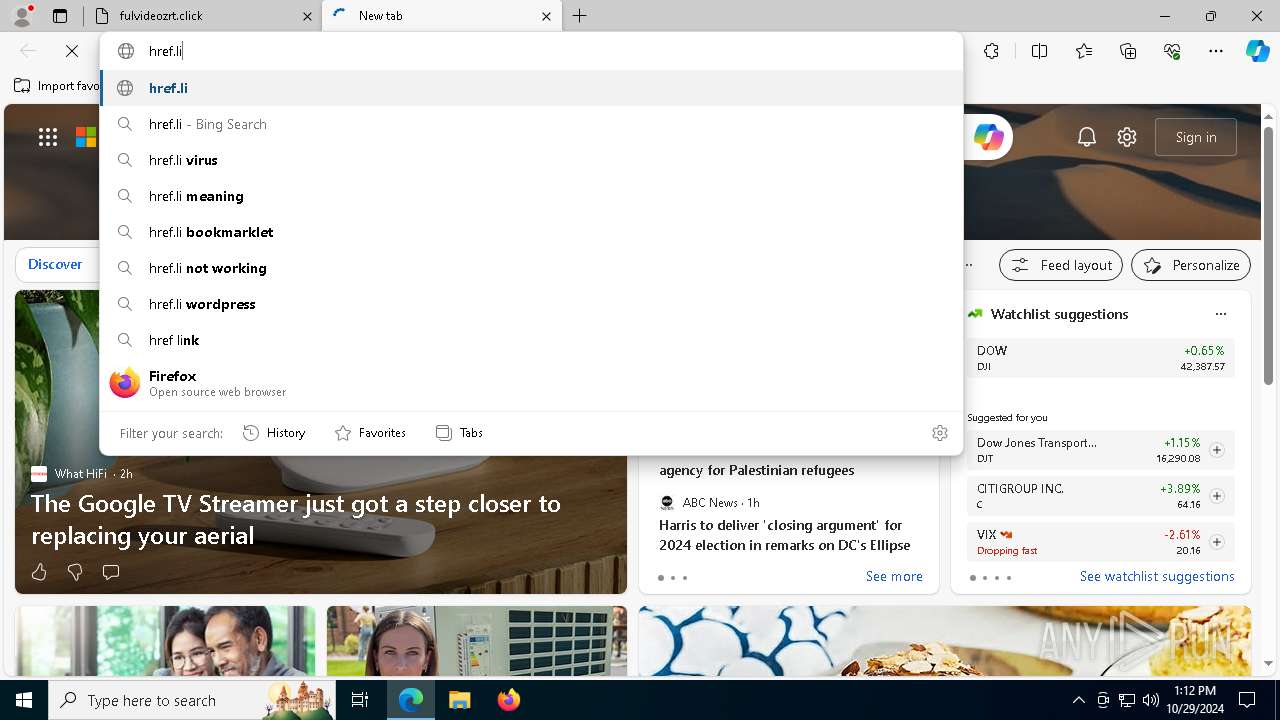Open Harris closing argument headline
The width and height of the screenshot is (1280, 720).
coord(785,535)
